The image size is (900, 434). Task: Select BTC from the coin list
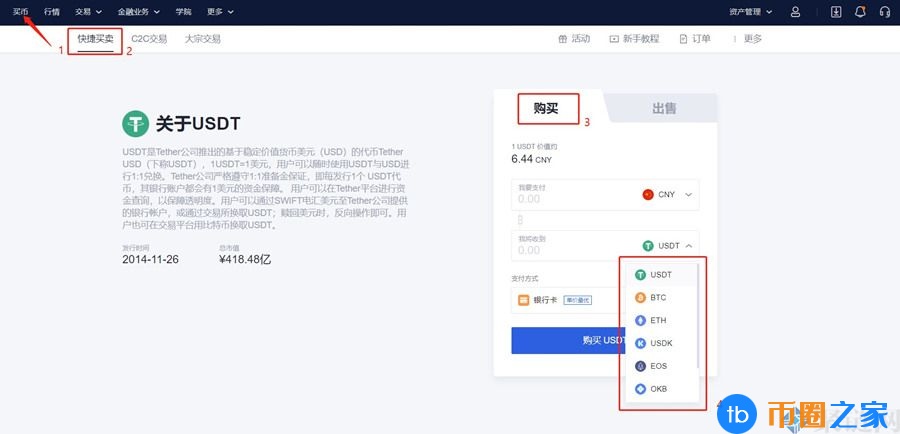pos(658,297)
